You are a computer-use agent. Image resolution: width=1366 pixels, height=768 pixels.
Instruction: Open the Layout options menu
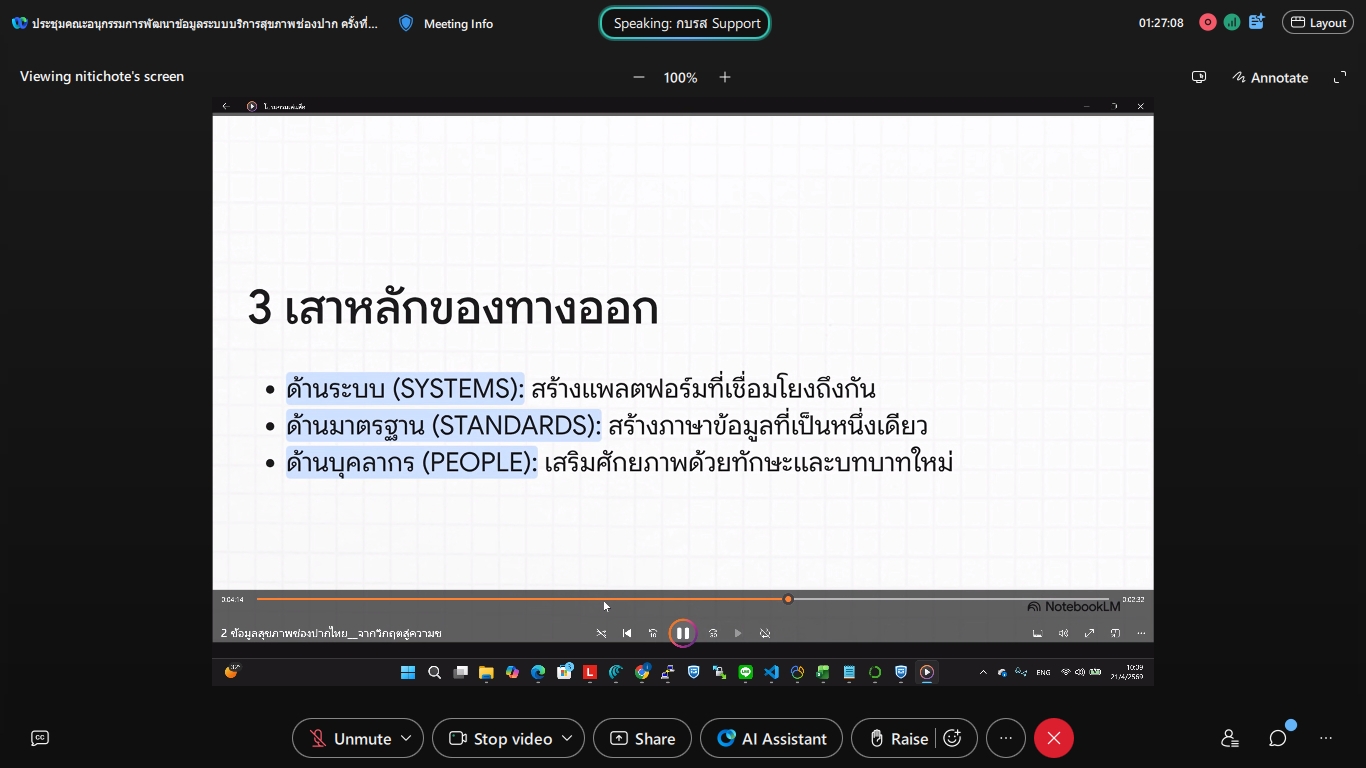point(1317,22)
